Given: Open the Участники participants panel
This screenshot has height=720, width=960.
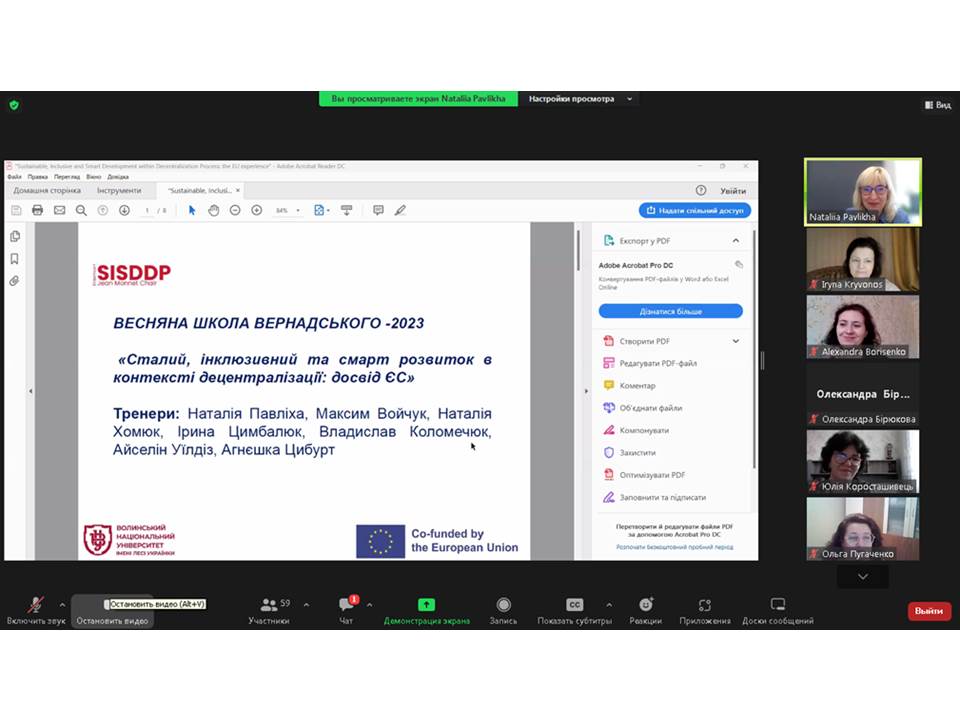Looking at the screenshot, I should click(x=269, y=610).
